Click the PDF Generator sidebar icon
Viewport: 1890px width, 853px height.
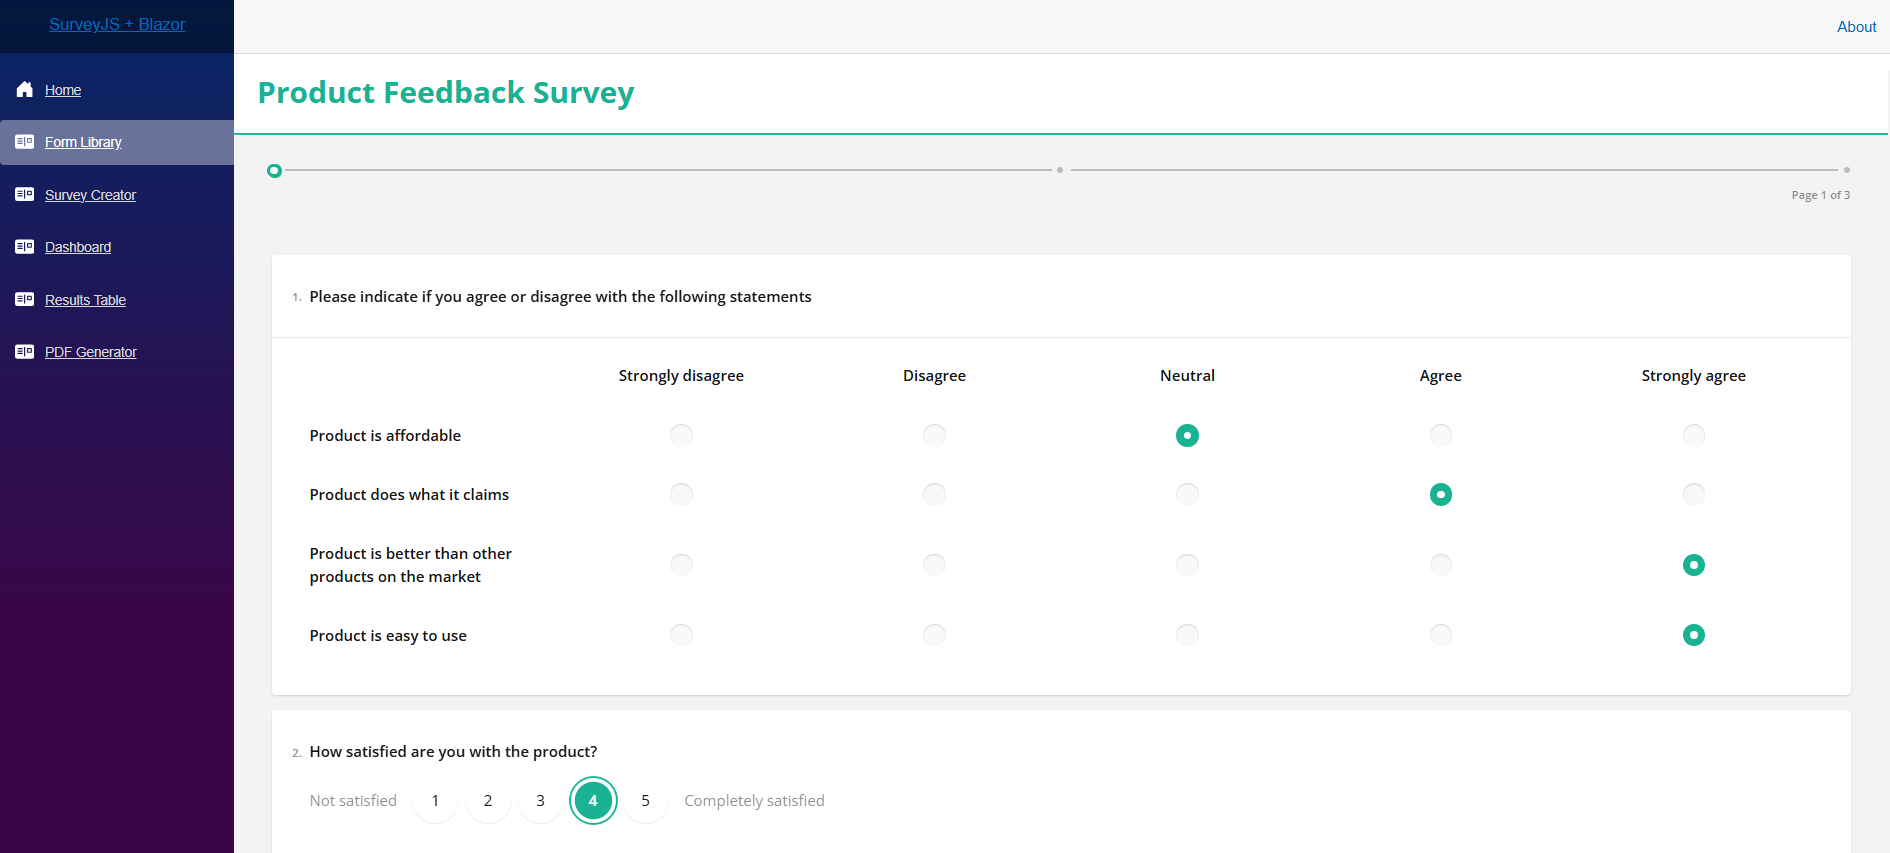click(25, 352)
